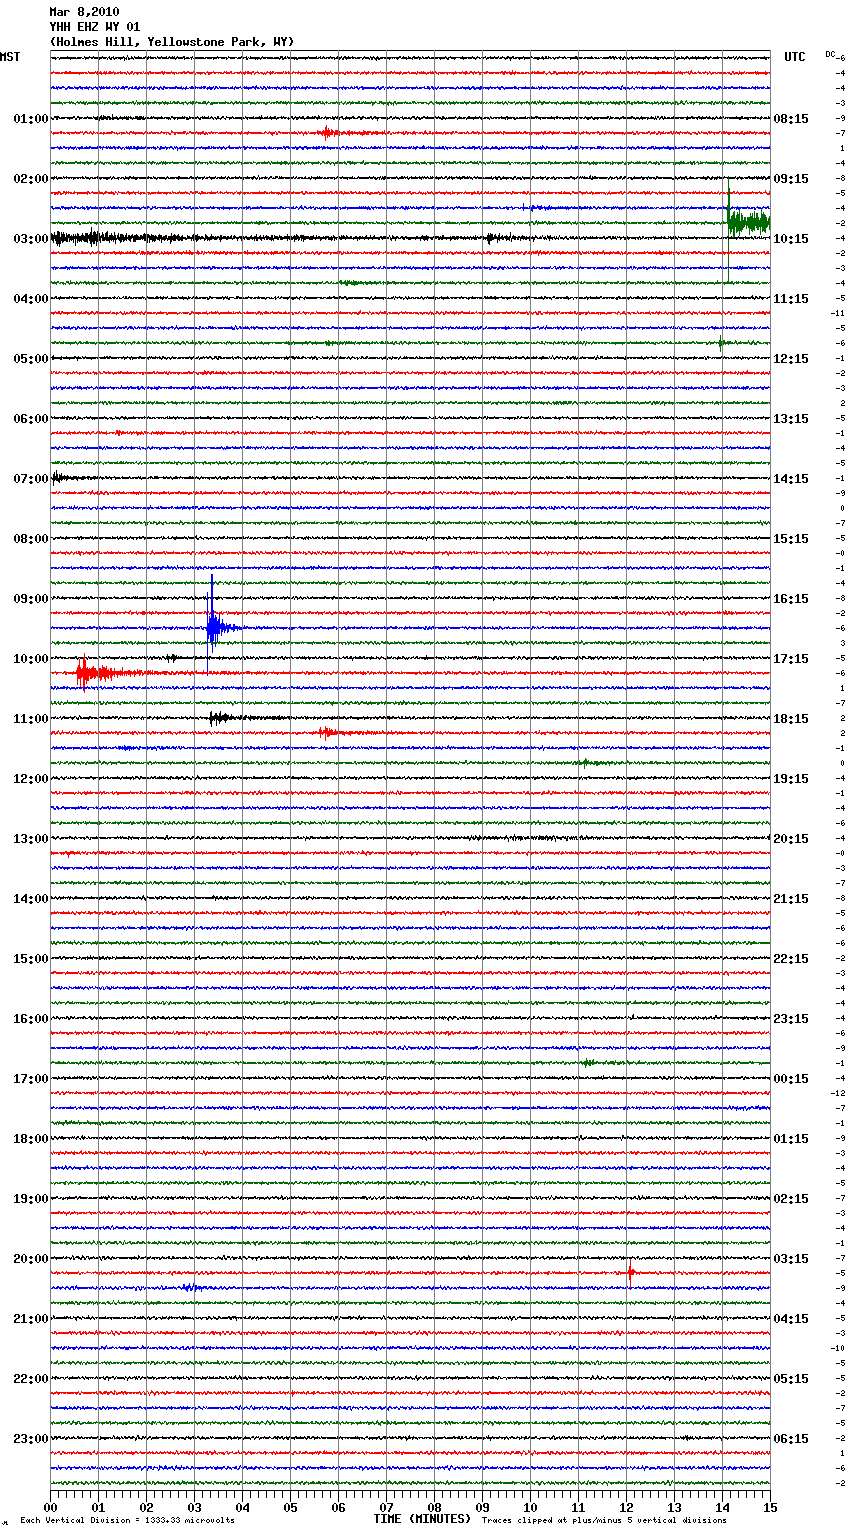Click the black event at minute 3 on 11:00 trace
Screen dimensions: 850x1534
pyautogui.click(x=222, y=717)
